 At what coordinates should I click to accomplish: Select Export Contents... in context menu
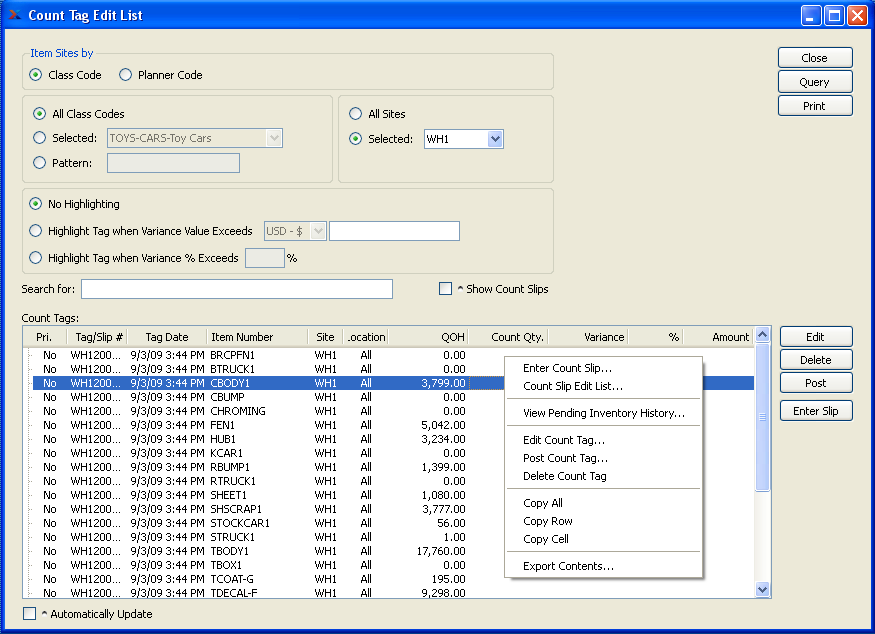click(x=568, y=566)
